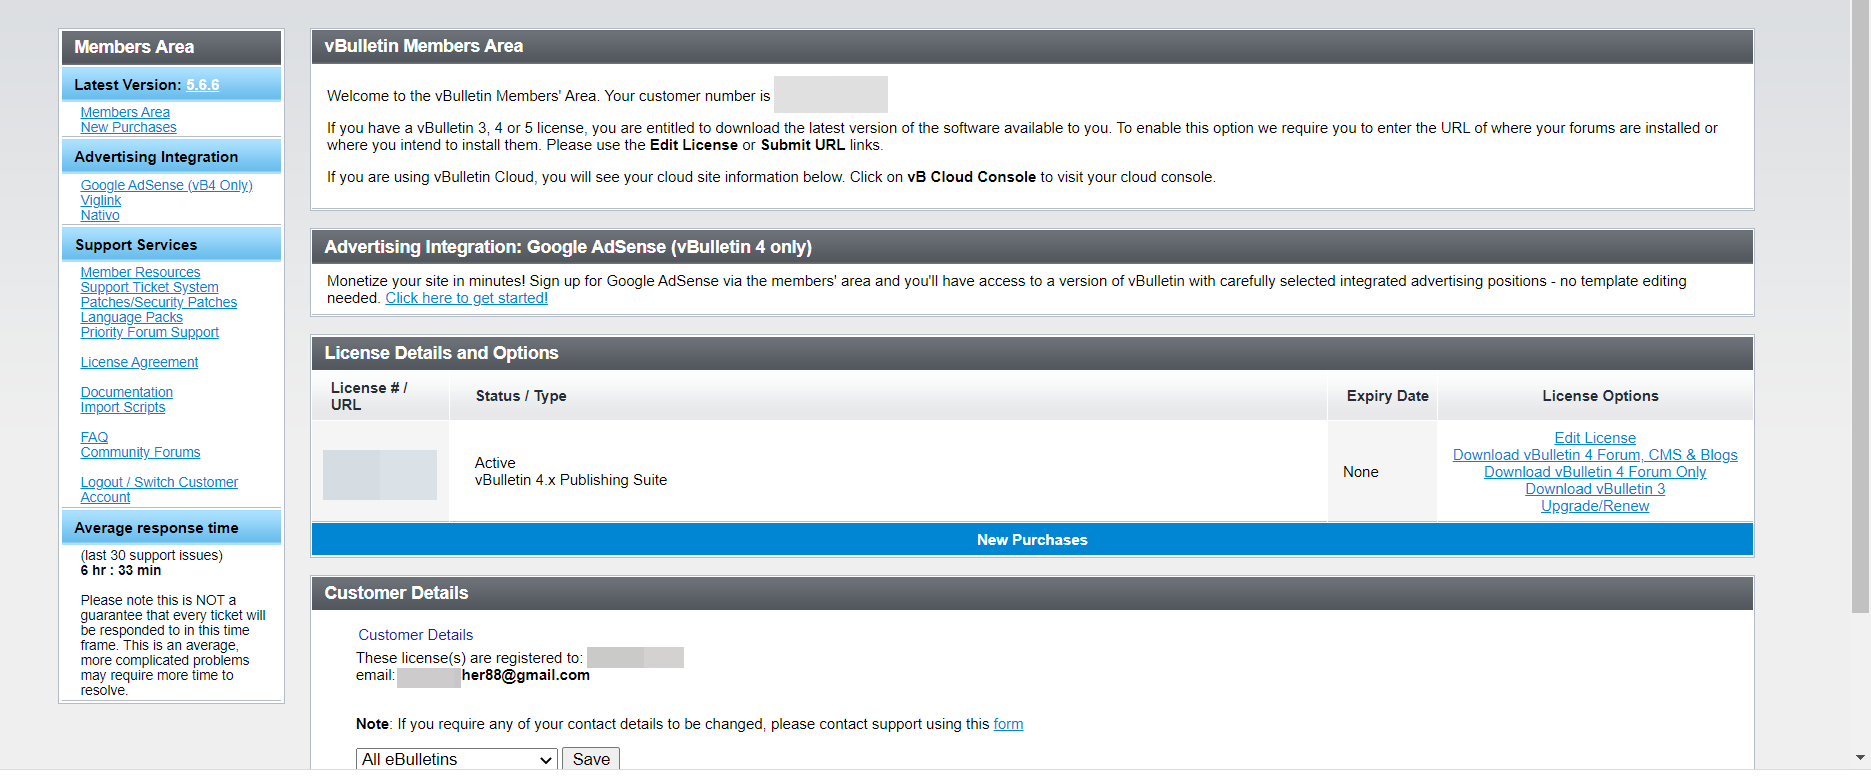Visit the Community Forums link
Viewport: 1871px width, 778px height.
pyautogui.click(x=140, y=453)
